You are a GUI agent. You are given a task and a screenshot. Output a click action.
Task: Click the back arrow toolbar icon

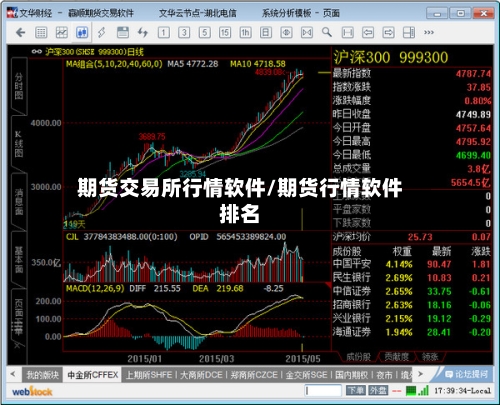pyautogui.click(x=21, y=33)
